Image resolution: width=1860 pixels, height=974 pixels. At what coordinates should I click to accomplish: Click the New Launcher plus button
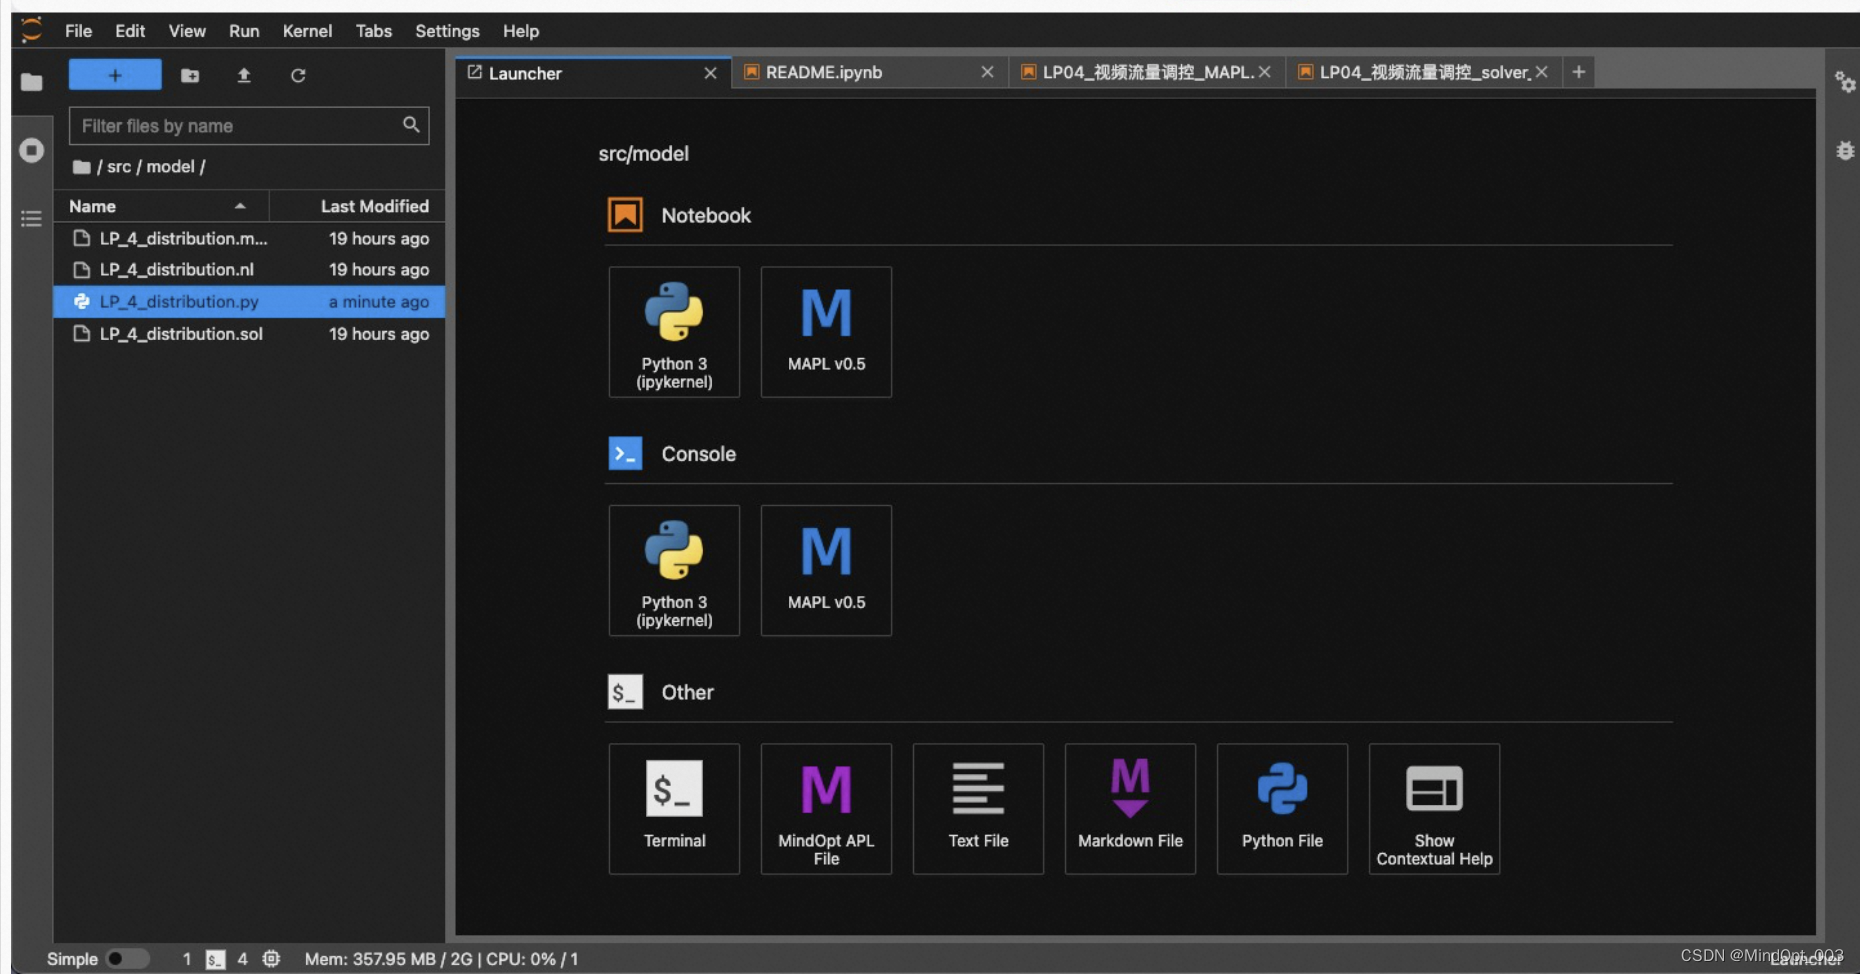[115, 75]
